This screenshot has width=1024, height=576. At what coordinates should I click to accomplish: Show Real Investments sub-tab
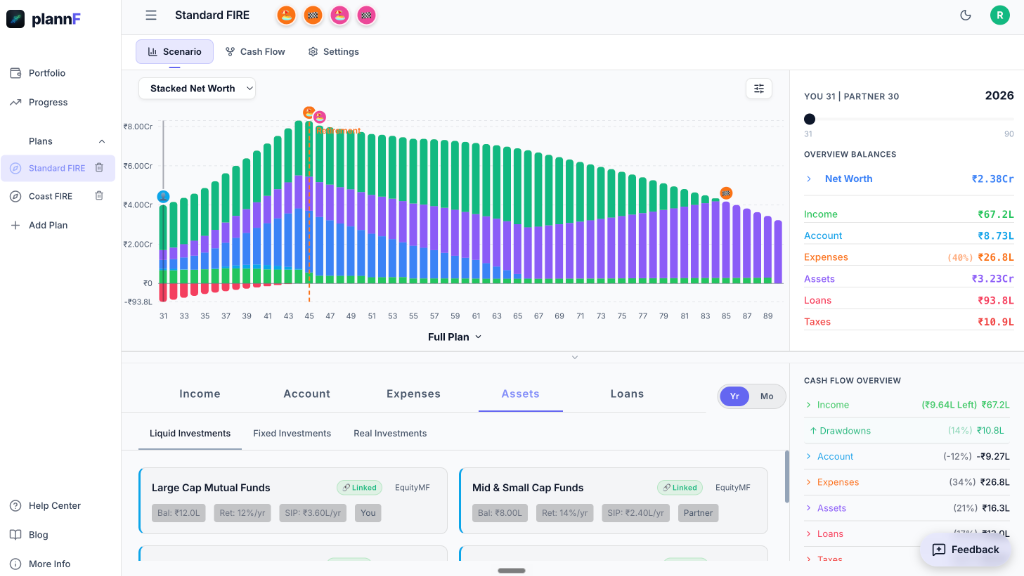click(x=390, y=434)
